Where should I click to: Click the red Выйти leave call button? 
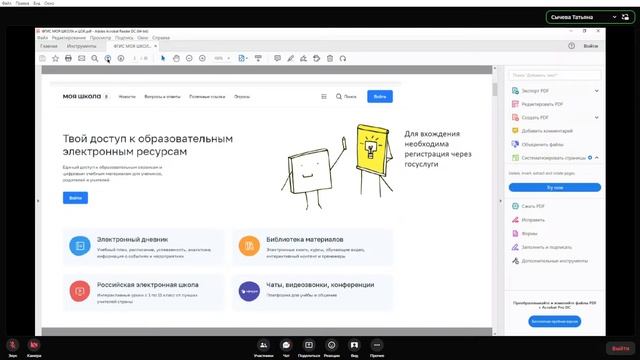coord(620,348)
